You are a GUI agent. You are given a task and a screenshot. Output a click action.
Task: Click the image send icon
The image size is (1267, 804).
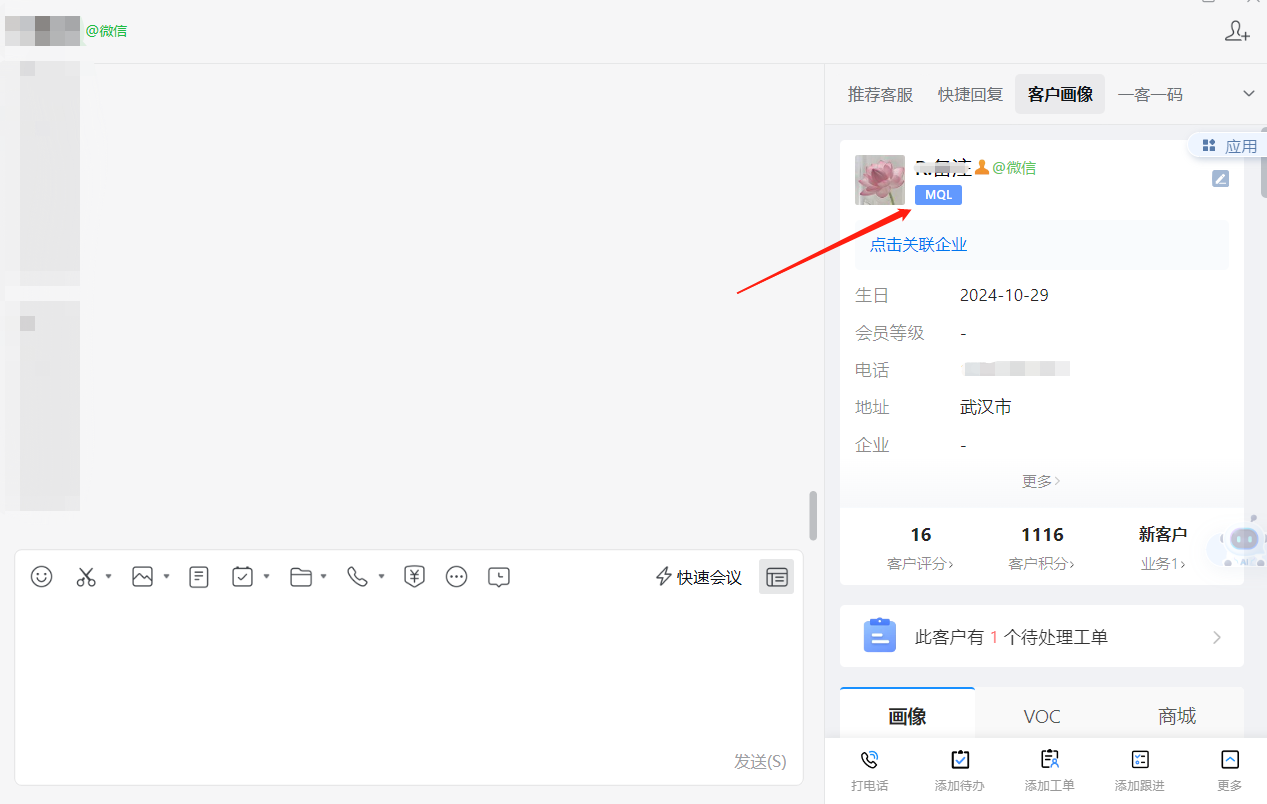coord(142,577)
